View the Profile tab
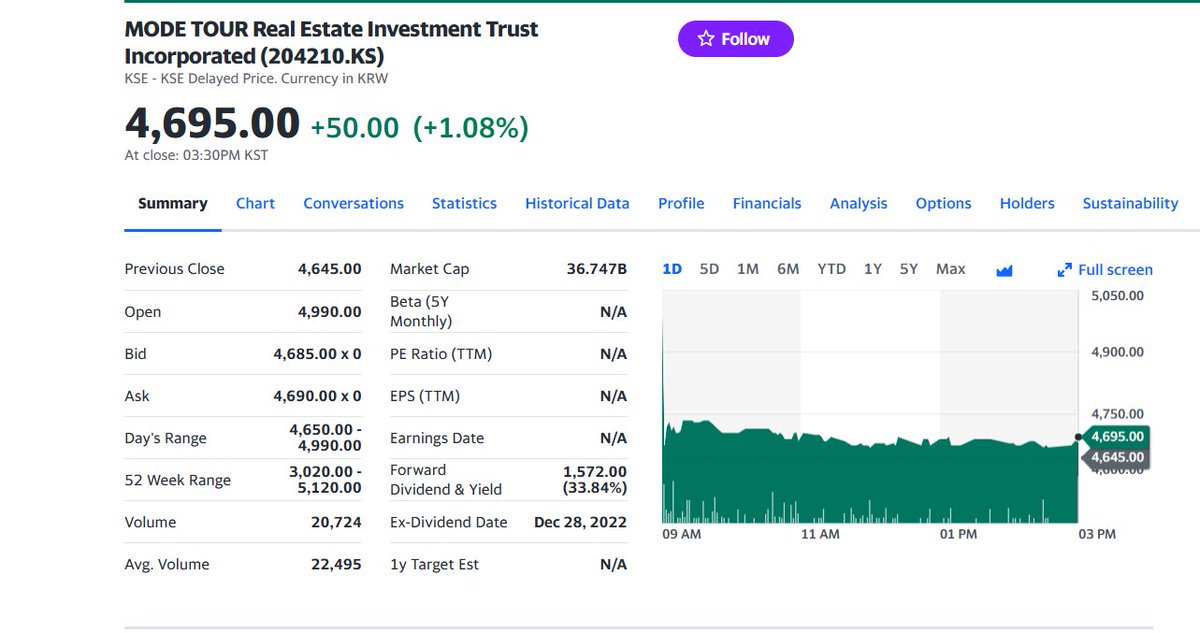1200x633 pixels. click(x=681, y=203)
